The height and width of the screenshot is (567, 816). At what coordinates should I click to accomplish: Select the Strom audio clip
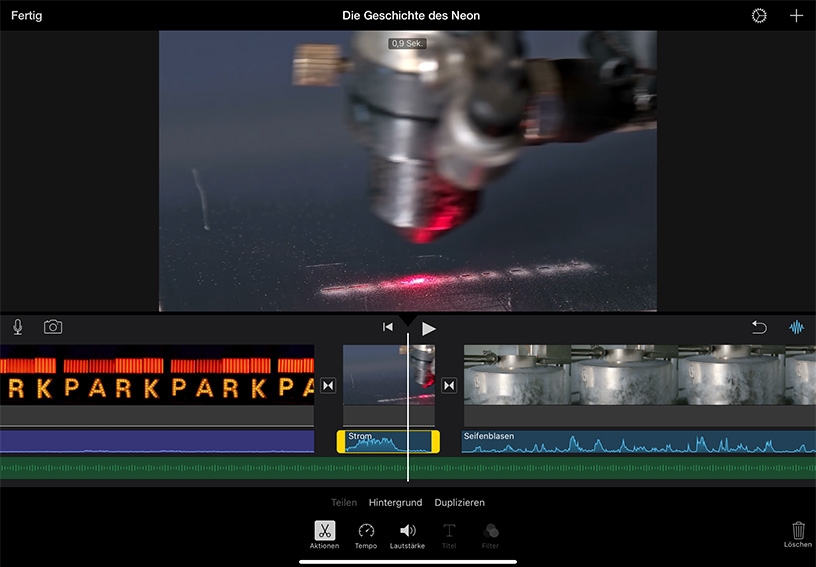(388, 442)
